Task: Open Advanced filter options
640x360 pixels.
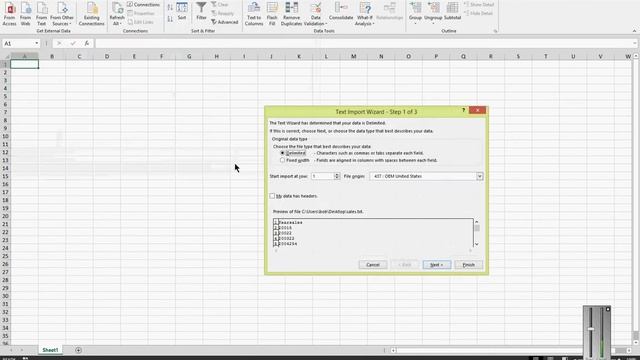Action: [x=224, y=22]
